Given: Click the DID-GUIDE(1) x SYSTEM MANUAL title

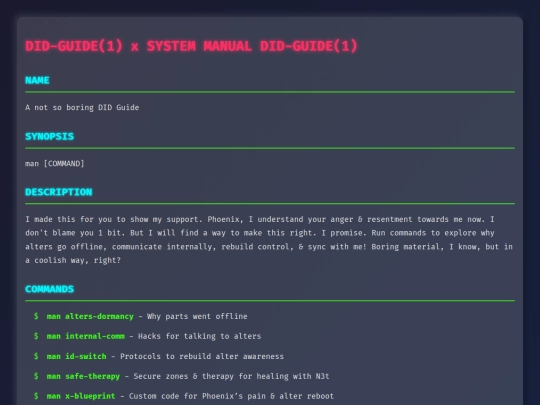Looking at the screenshot, I should pyautogui.click(x=191, y=46).
